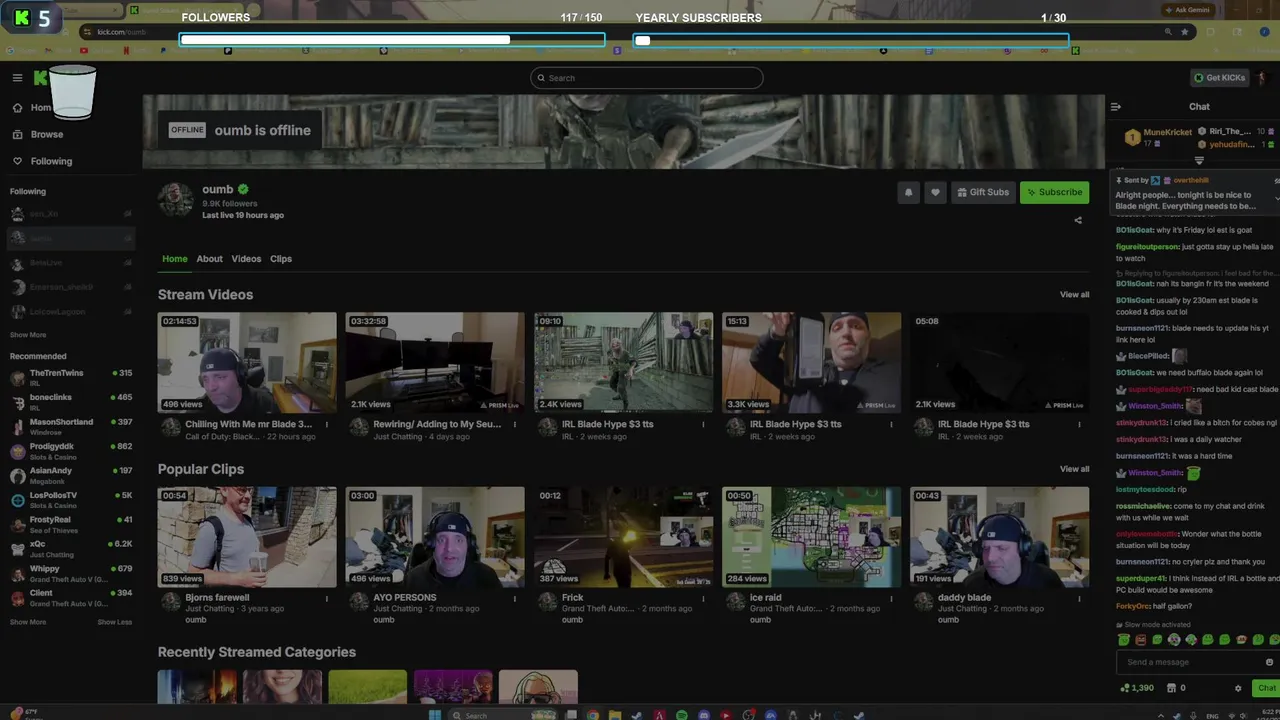This screenshot has height=720, width=1280.
Task: Bookmark page with star icon in address bar
Action: 1185,32
